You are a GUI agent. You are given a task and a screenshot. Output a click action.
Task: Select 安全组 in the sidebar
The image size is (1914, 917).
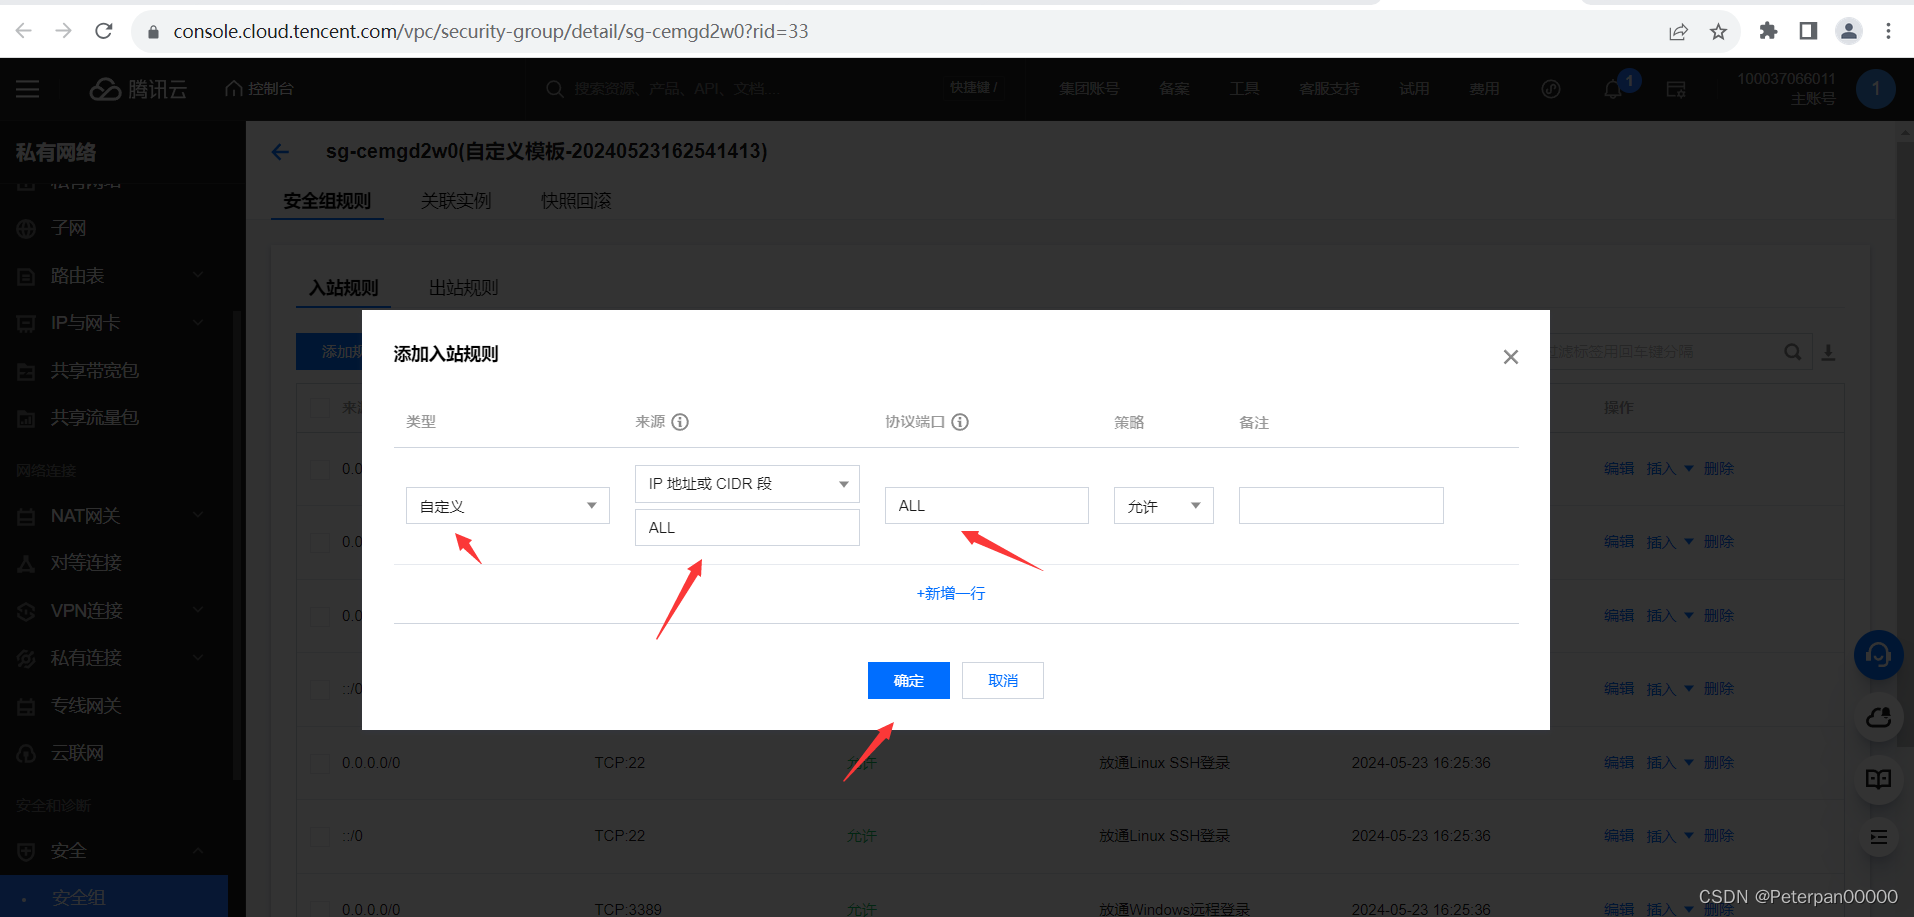click(x=114, y=897)
